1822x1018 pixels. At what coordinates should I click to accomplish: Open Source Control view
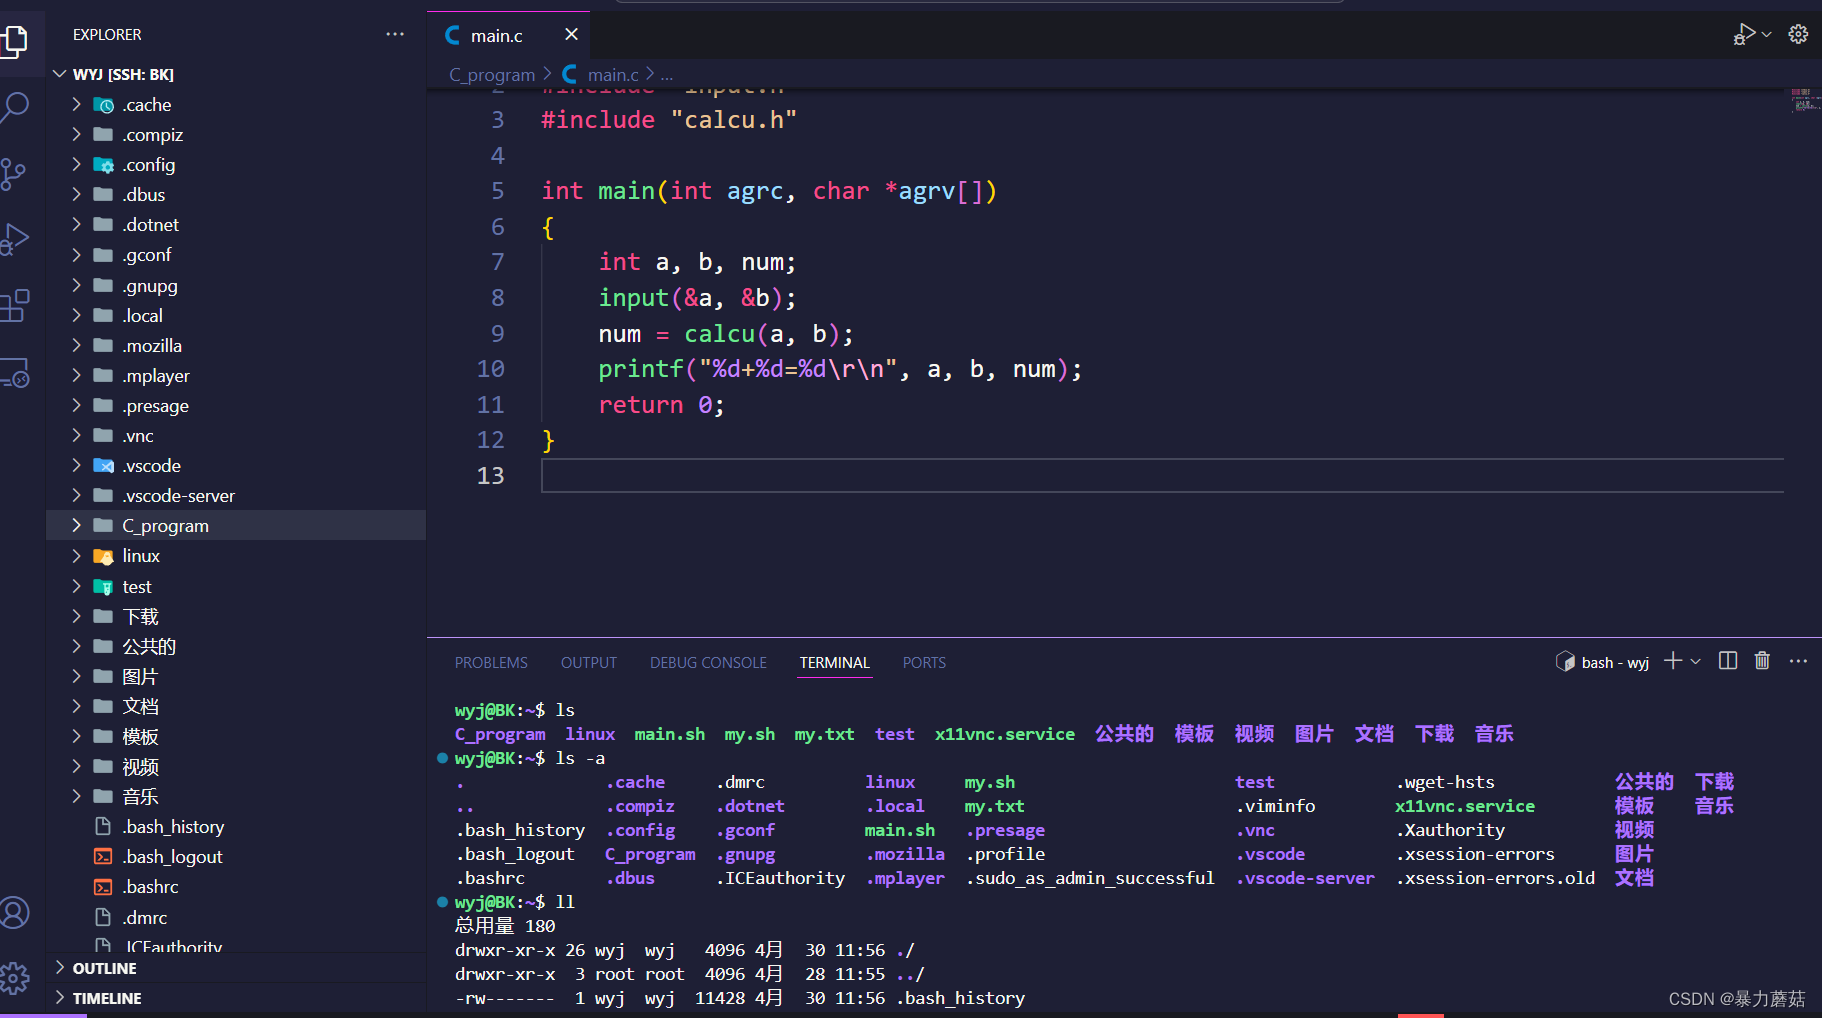click(x=13, y=174)
